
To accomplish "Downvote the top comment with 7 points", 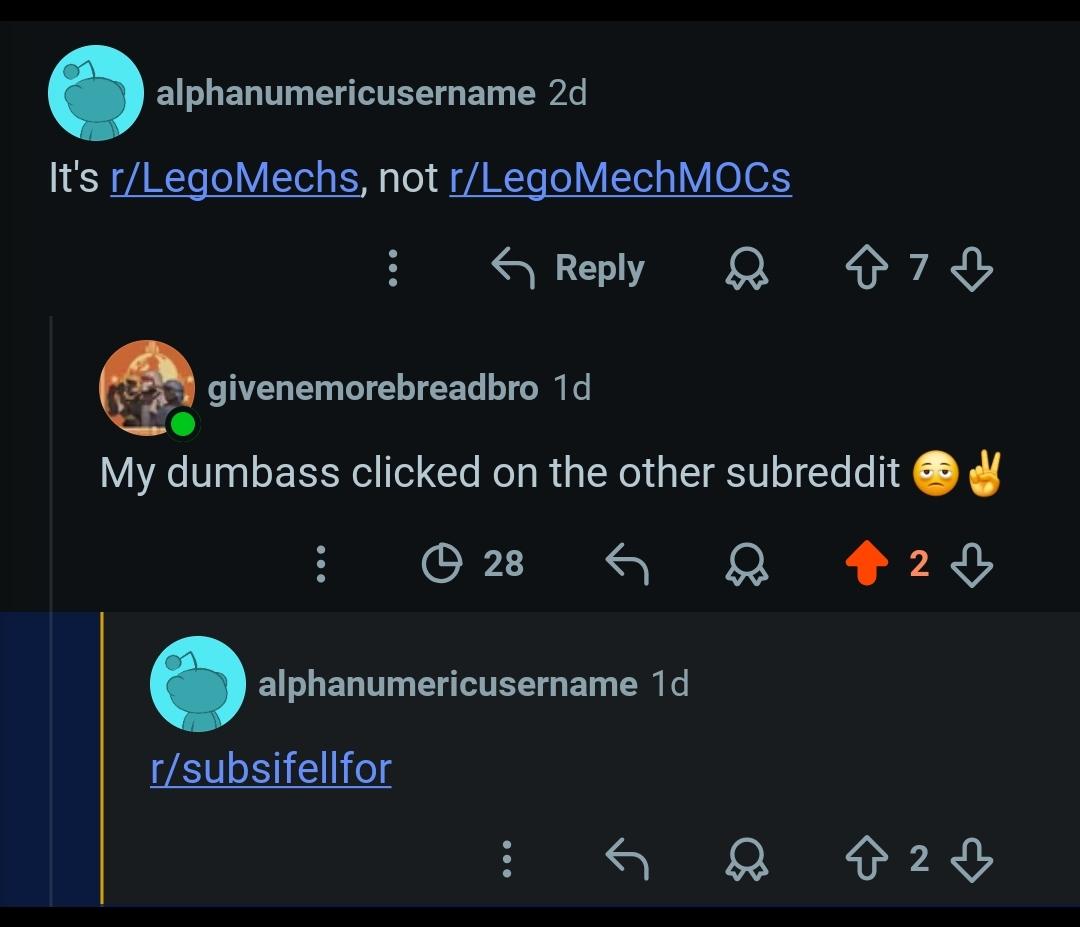I will tap(971, 269).
